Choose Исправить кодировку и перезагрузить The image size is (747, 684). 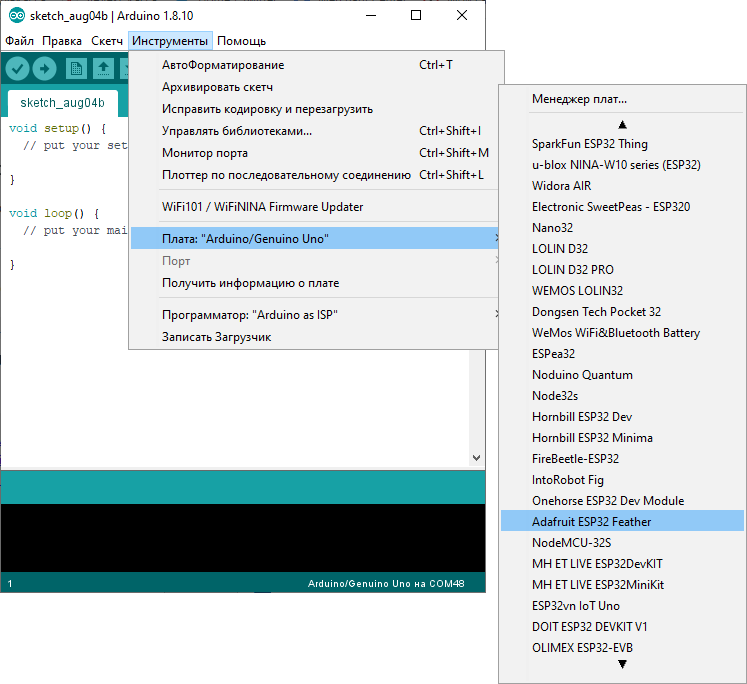click(x=315, y=109)
